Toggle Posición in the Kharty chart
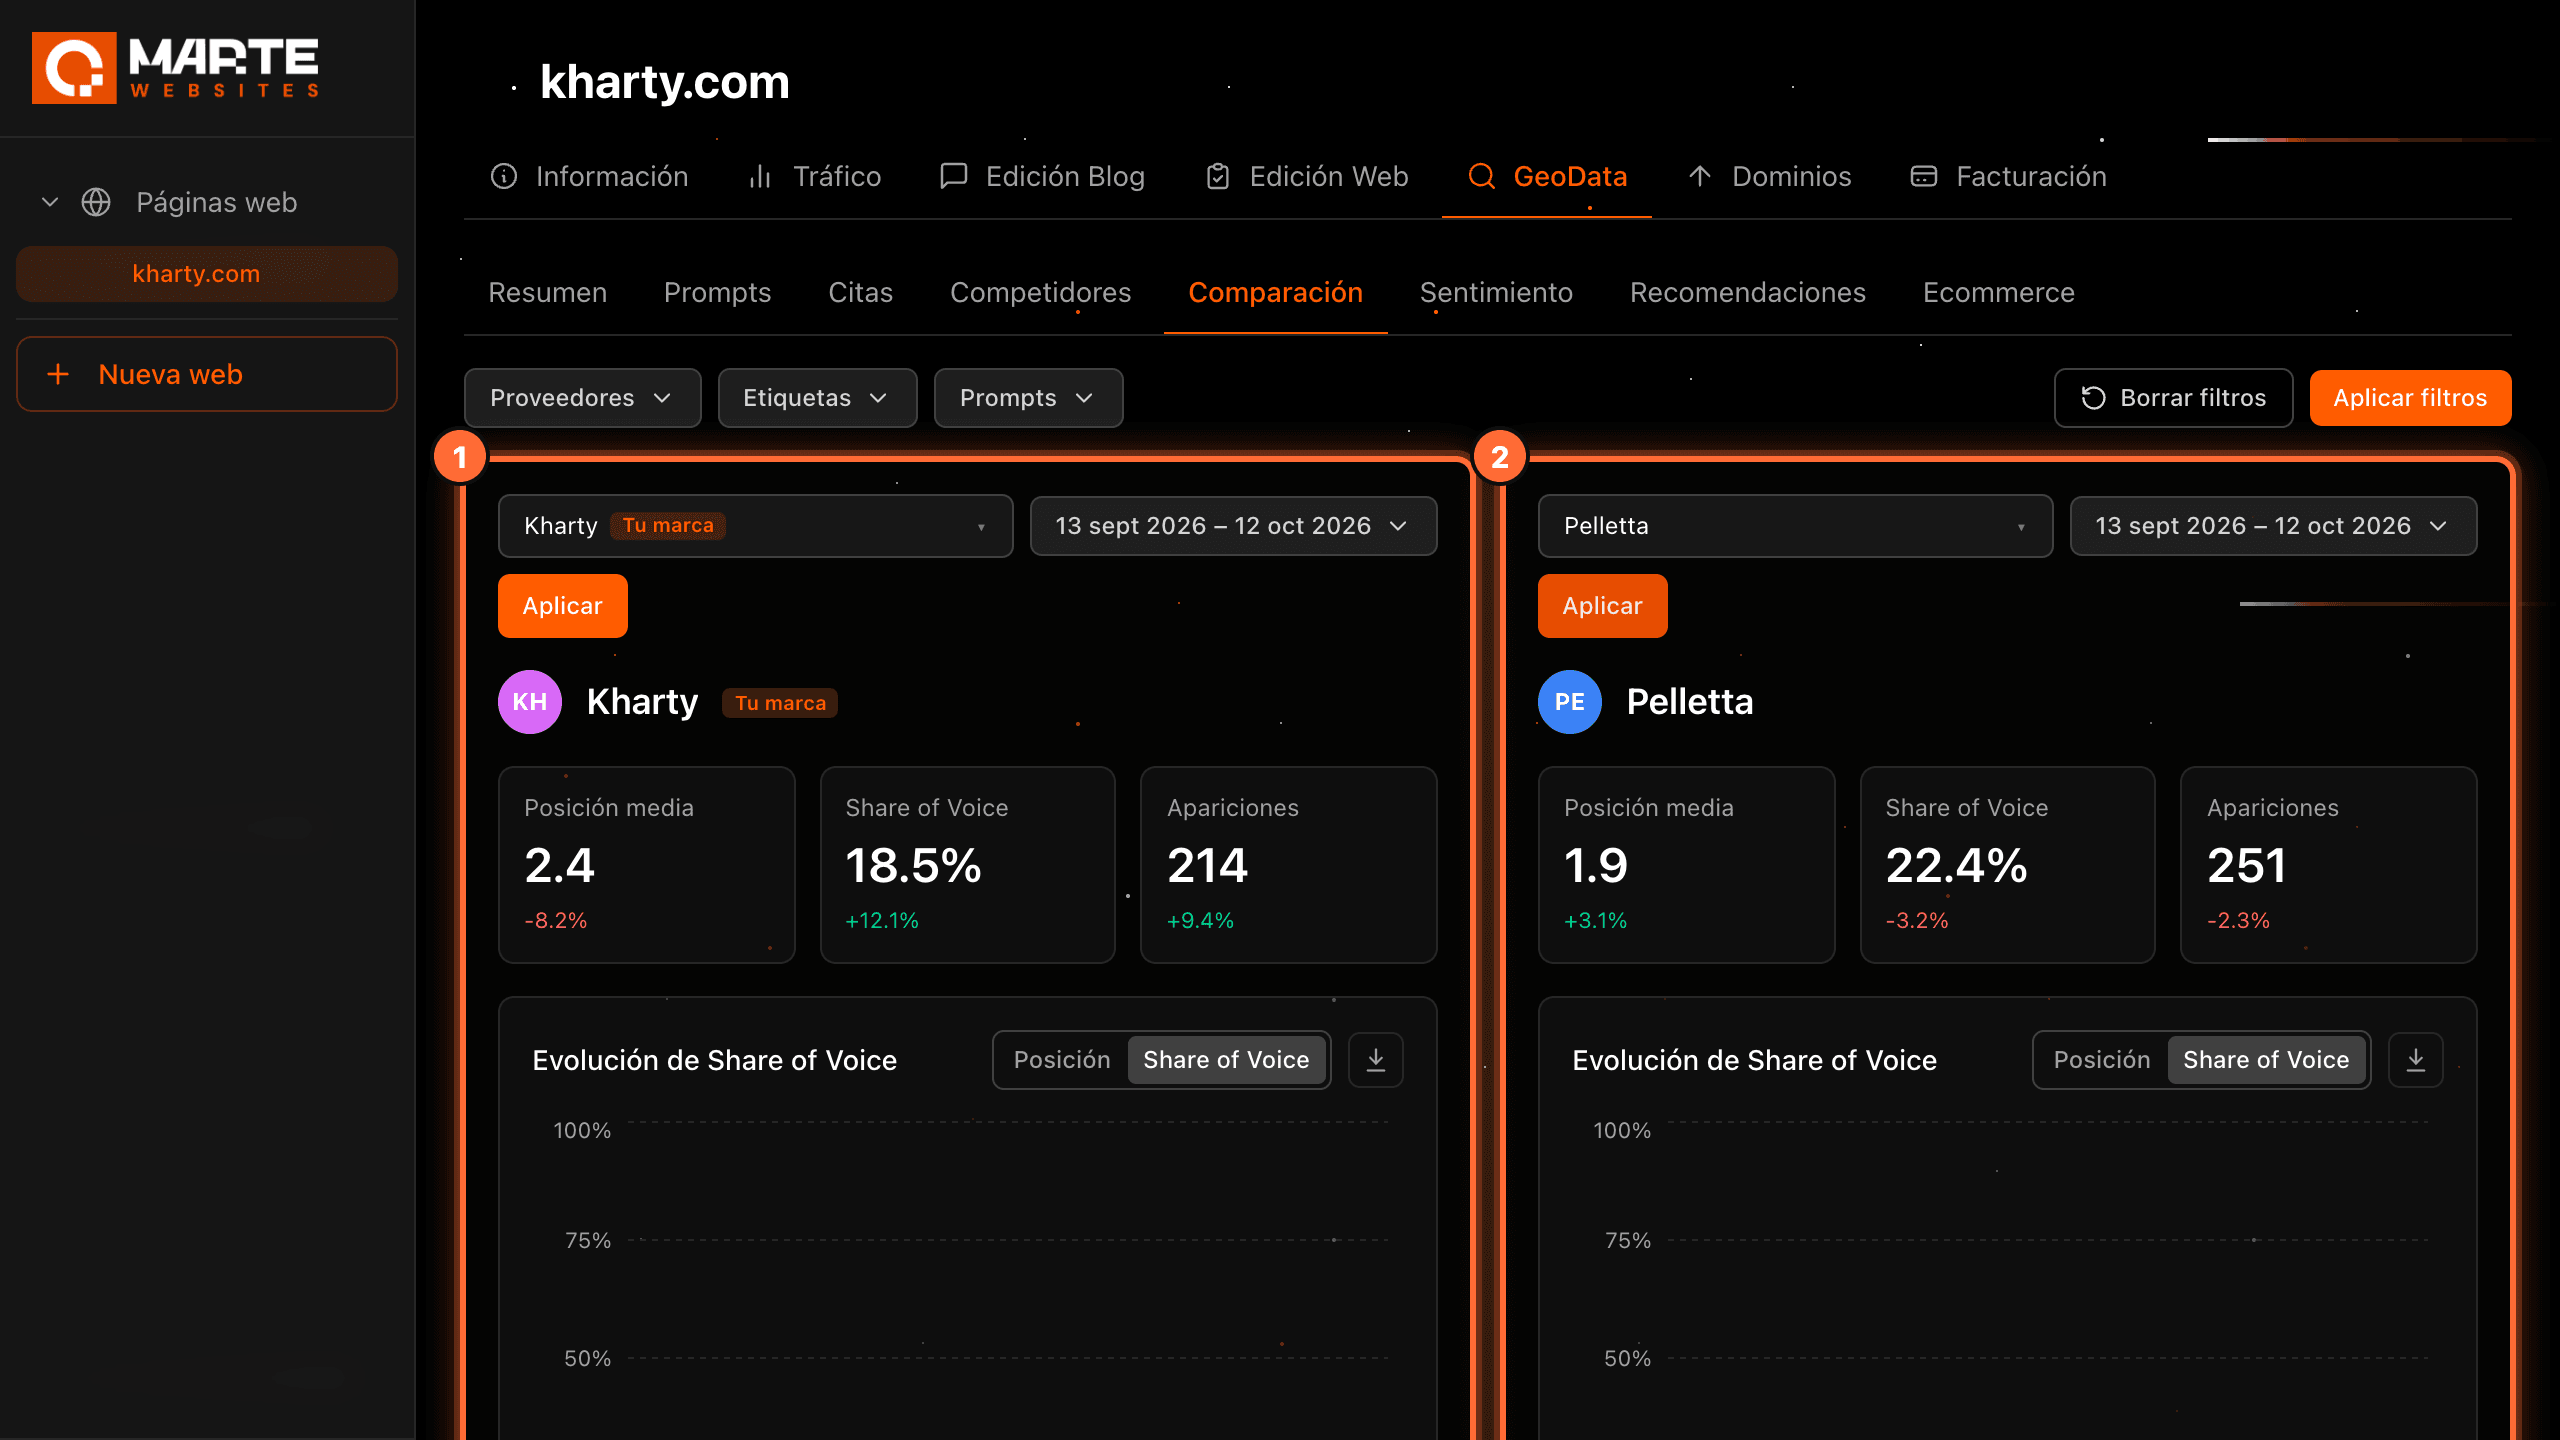 tap(1062, 1060)
